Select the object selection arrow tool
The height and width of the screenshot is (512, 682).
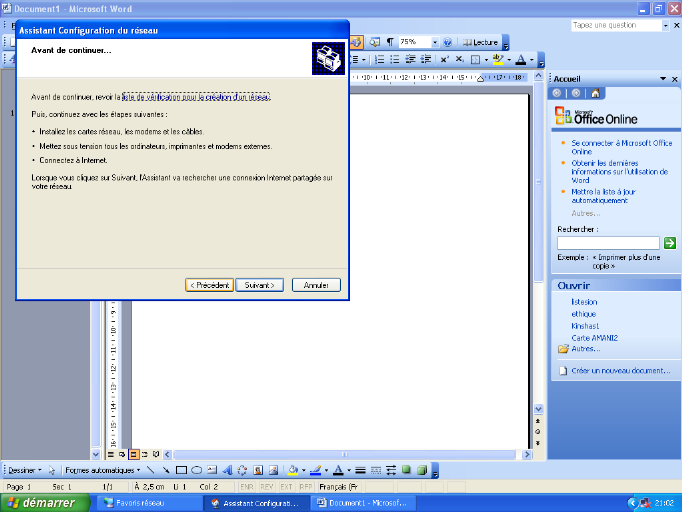click(52, 470)
